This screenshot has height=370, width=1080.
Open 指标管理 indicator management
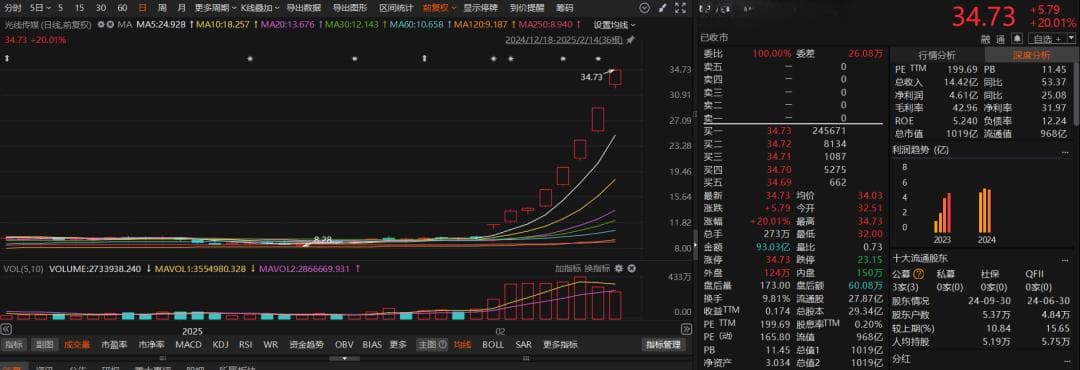coord(663,345)
